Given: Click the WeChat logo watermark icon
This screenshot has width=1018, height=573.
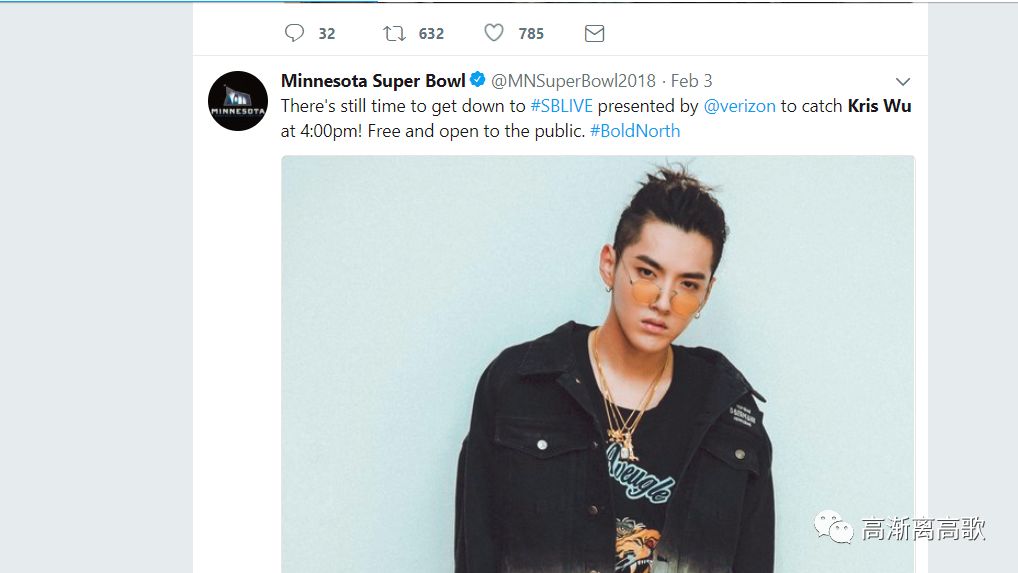Looking at the screenshot, I should coord(834,527).
